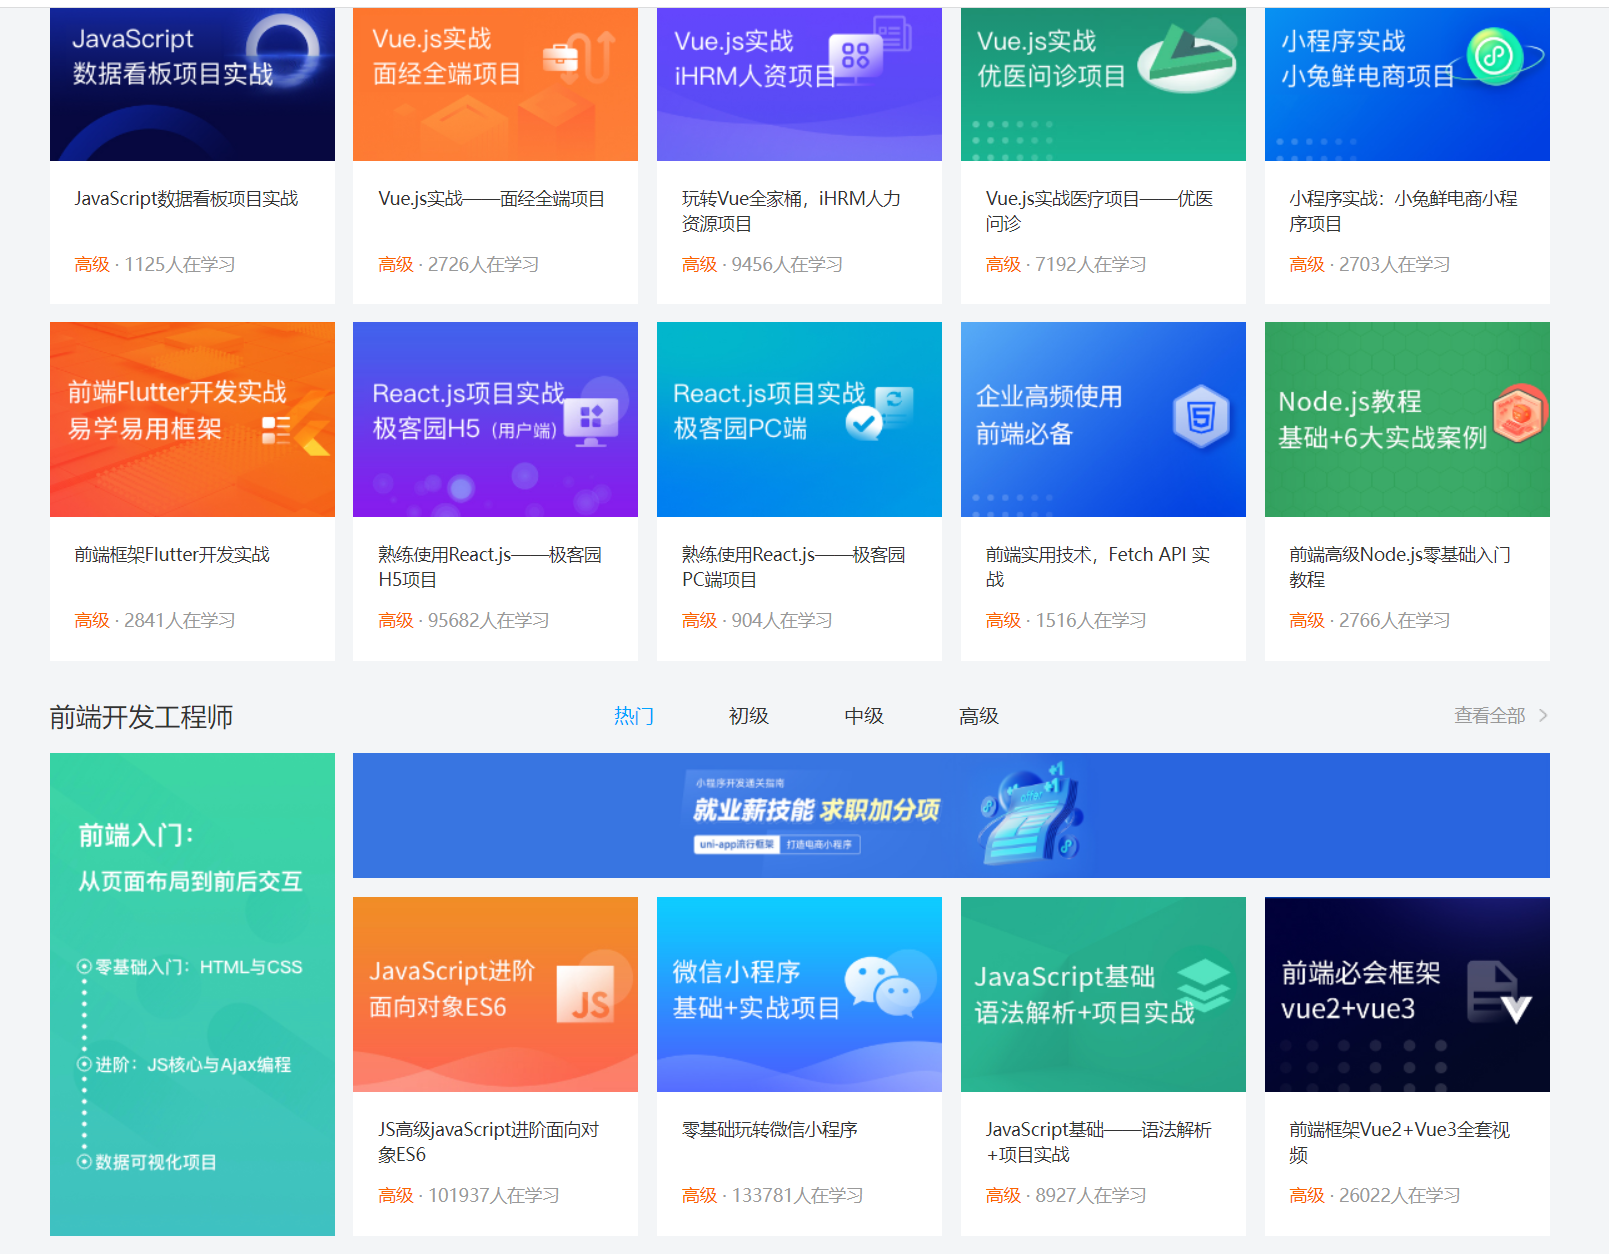Select the 高级 tab
Image resolution: width=1609 pixels, height=1254 pixels.
979,716
